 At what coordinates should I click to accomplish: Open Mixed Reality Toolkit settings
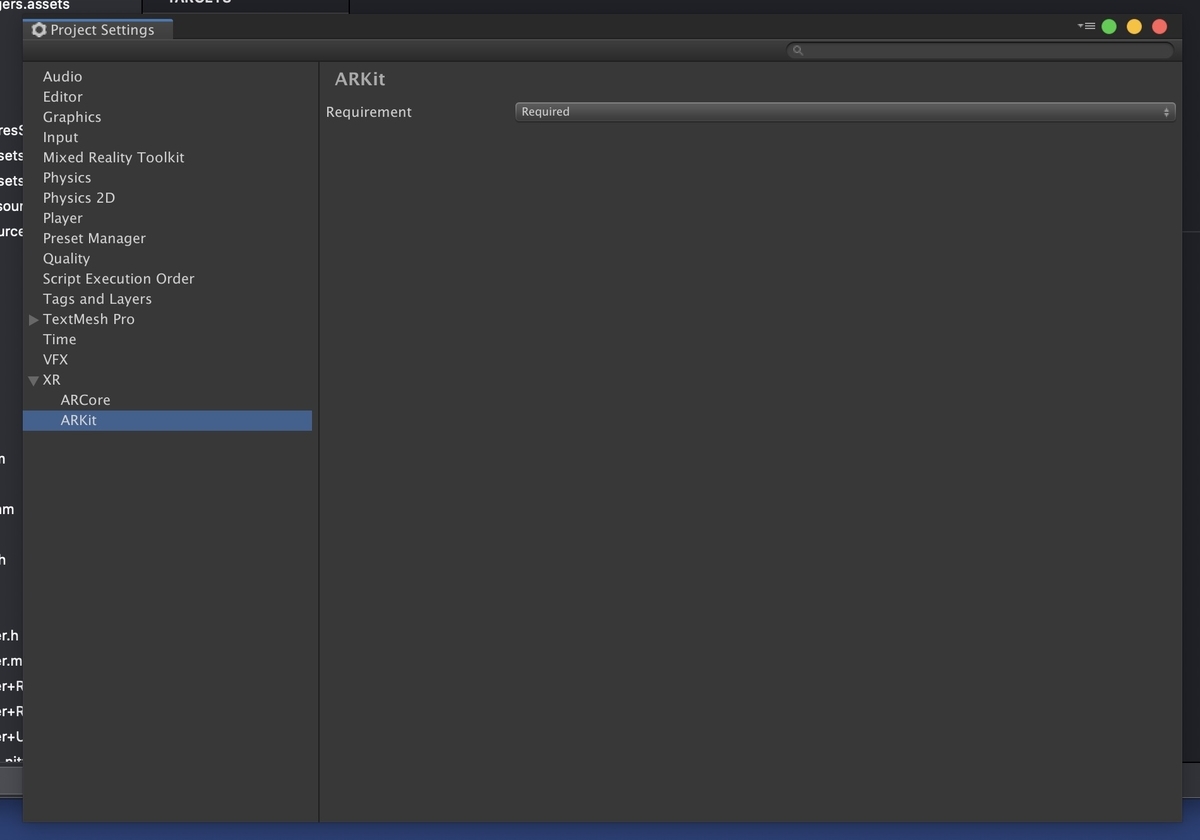point(113,157)
